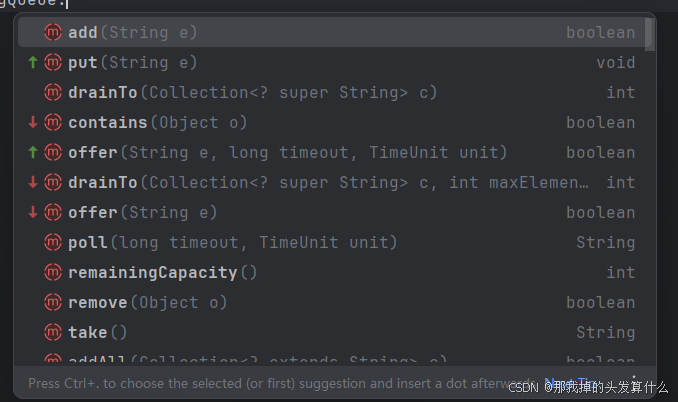Open the three-dot options menu in the hint bar
The height and width of the screenshot is (402, 678).
click(634, 383)
